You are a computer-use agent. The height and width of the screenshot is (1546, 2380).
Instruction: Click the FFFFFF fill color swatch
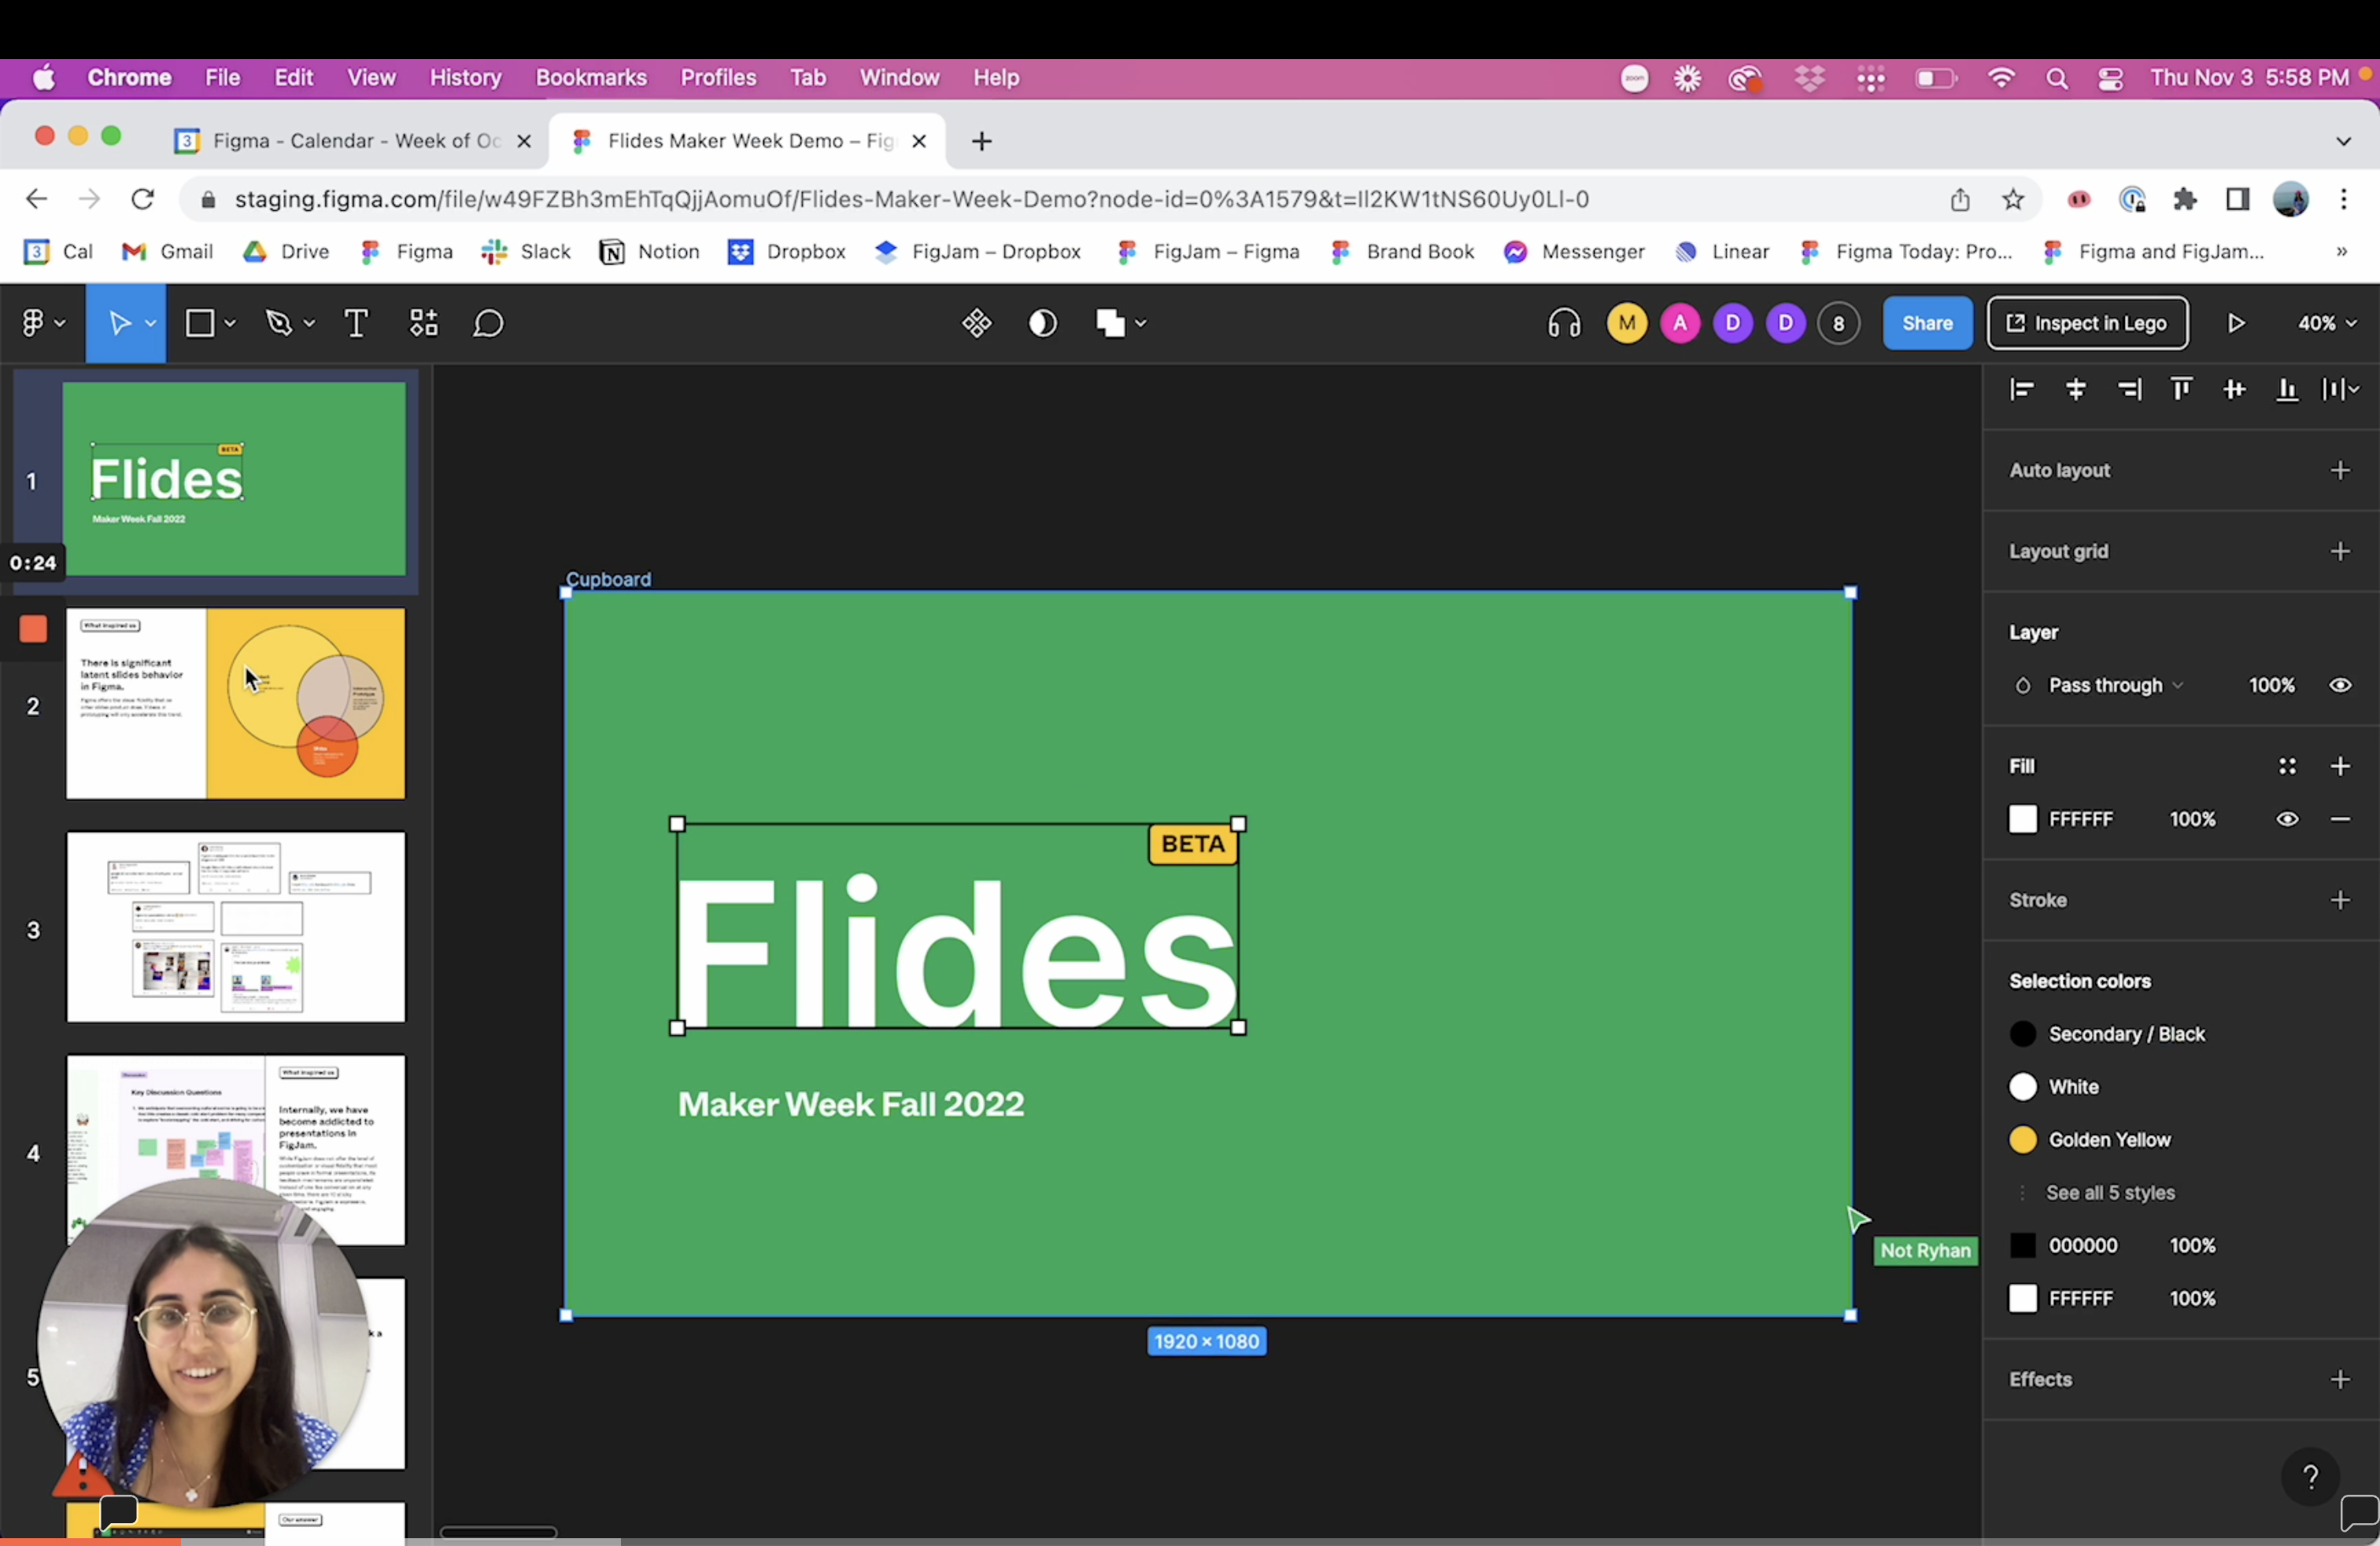tap(2022, 820)
